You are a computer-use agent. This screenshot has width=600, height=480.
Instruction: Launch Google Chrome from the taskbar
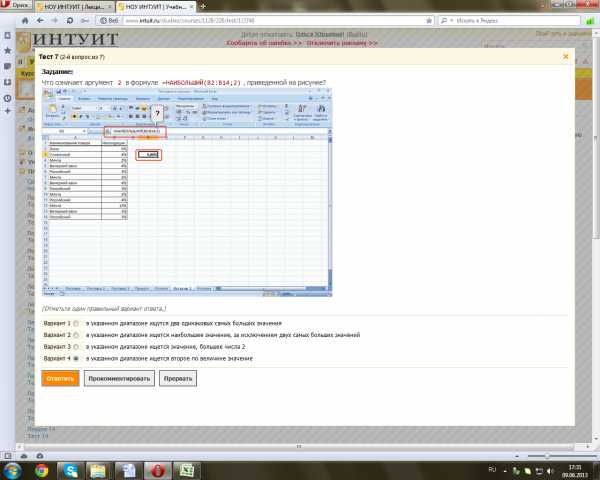point(41,471)
